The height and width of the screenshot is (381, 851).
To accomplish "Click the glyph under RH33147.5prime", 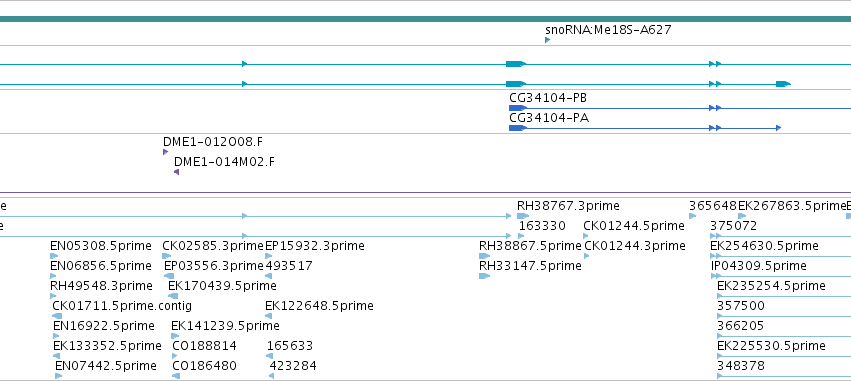I will tap(484, 276).
